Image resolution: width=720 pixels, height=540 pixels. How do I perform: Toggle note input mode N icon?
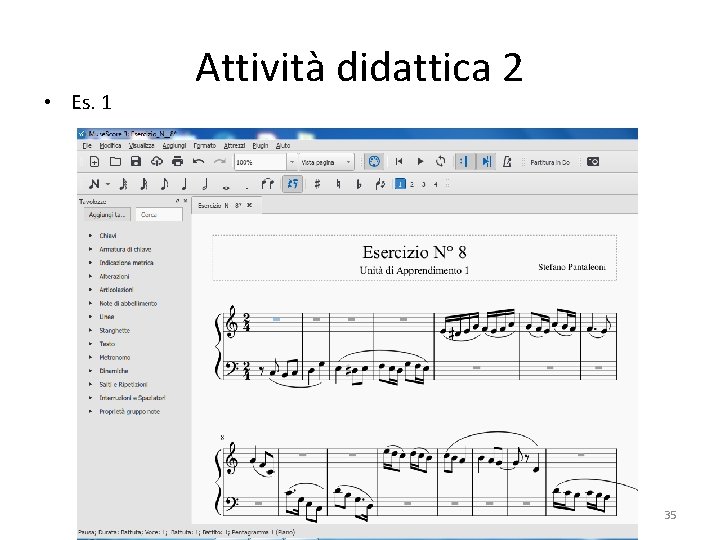pos(94,185)
